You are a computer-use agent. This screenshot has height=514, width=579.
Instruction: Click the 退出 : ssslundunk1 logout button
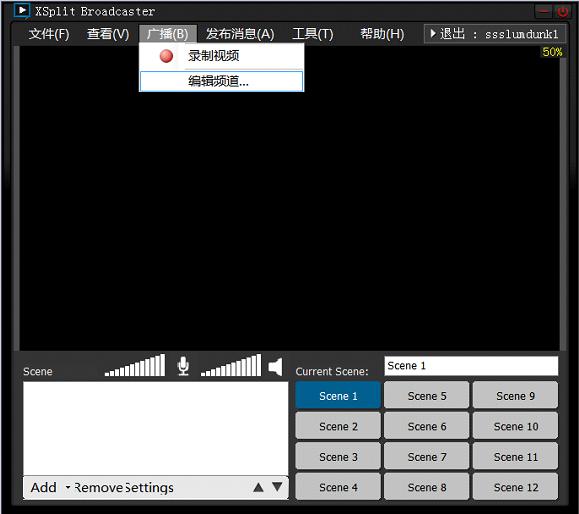coord(494,34)
